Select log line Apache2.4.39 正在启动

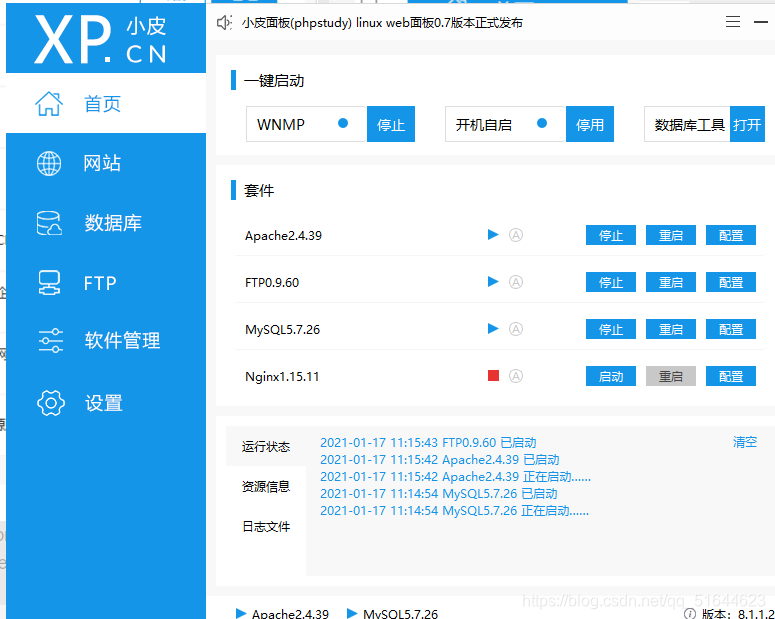[x=455, y=477]
